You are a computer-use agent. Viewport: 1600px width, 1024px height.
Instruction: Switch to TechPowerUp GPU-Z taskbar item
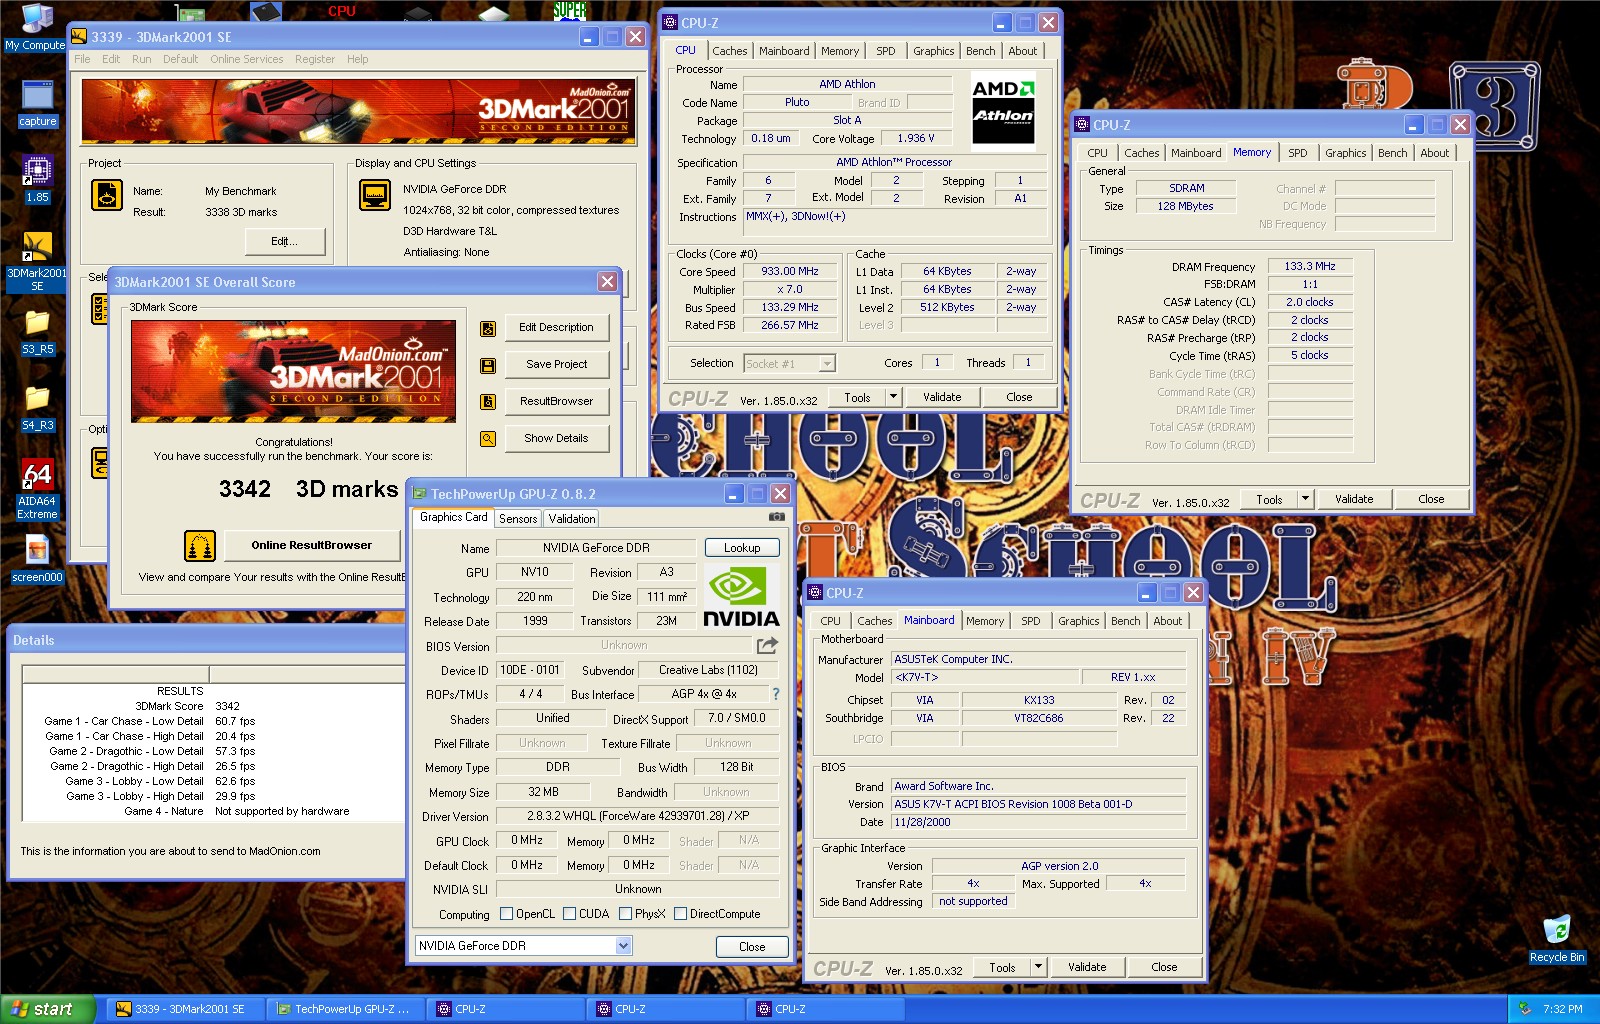[346, 1009]
